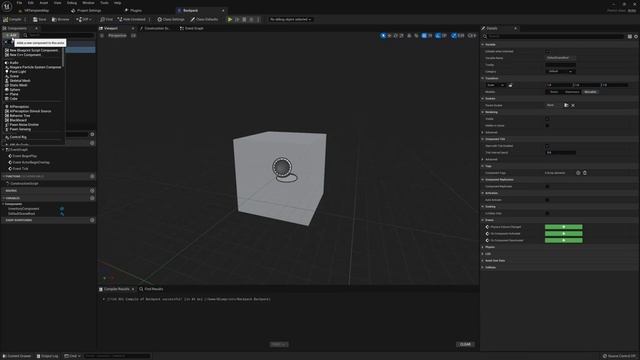Open the debug object selector dropdown

[290, 19]
